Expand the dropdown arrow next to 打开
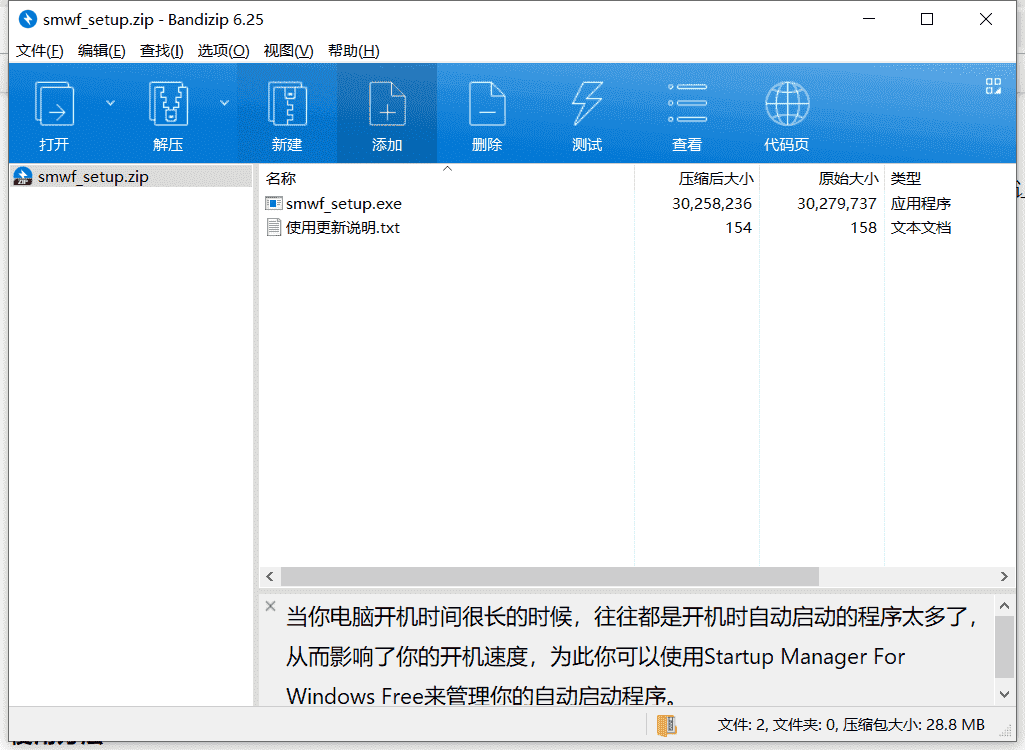 tap(110, 103)
